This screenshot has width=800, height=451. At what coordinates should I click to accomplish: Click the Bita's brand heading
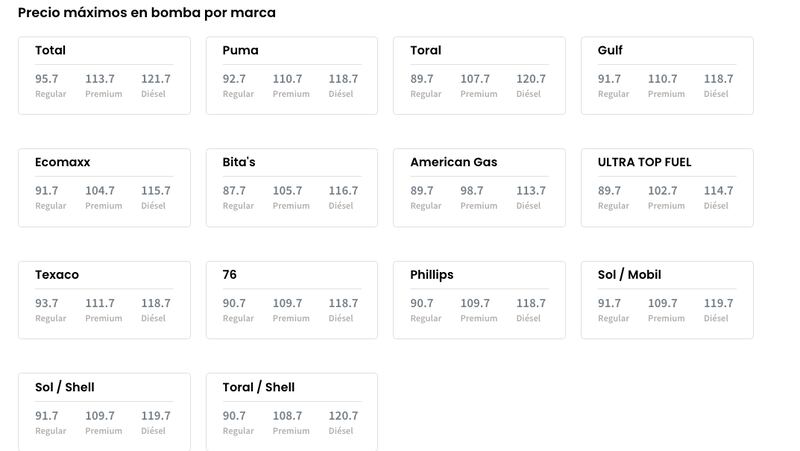(239, 162)
